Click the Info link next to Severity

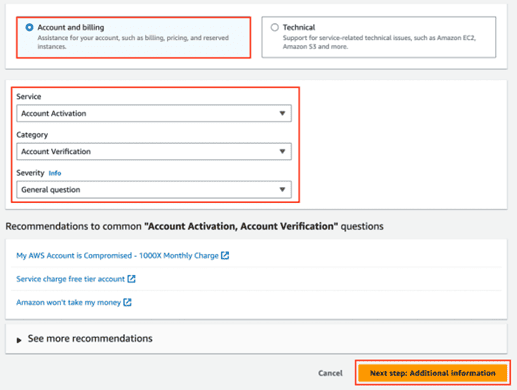click(55, 173)
